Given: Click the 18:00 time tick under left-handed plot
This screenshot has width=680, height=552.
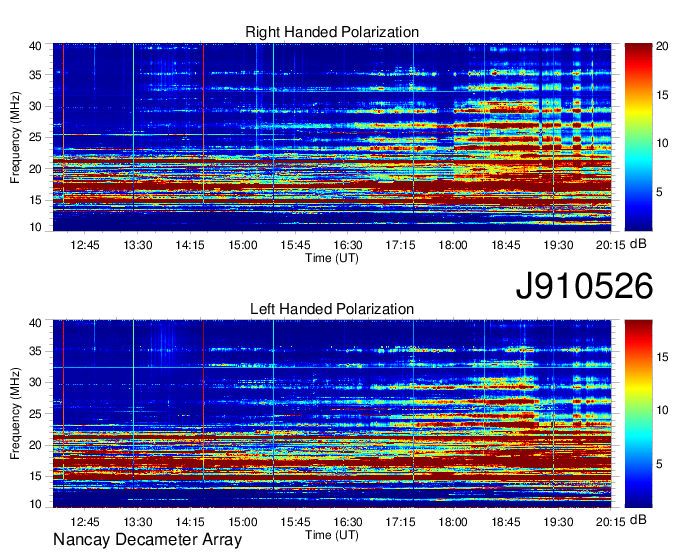Looking at the screenshot, I should point(453,522).
